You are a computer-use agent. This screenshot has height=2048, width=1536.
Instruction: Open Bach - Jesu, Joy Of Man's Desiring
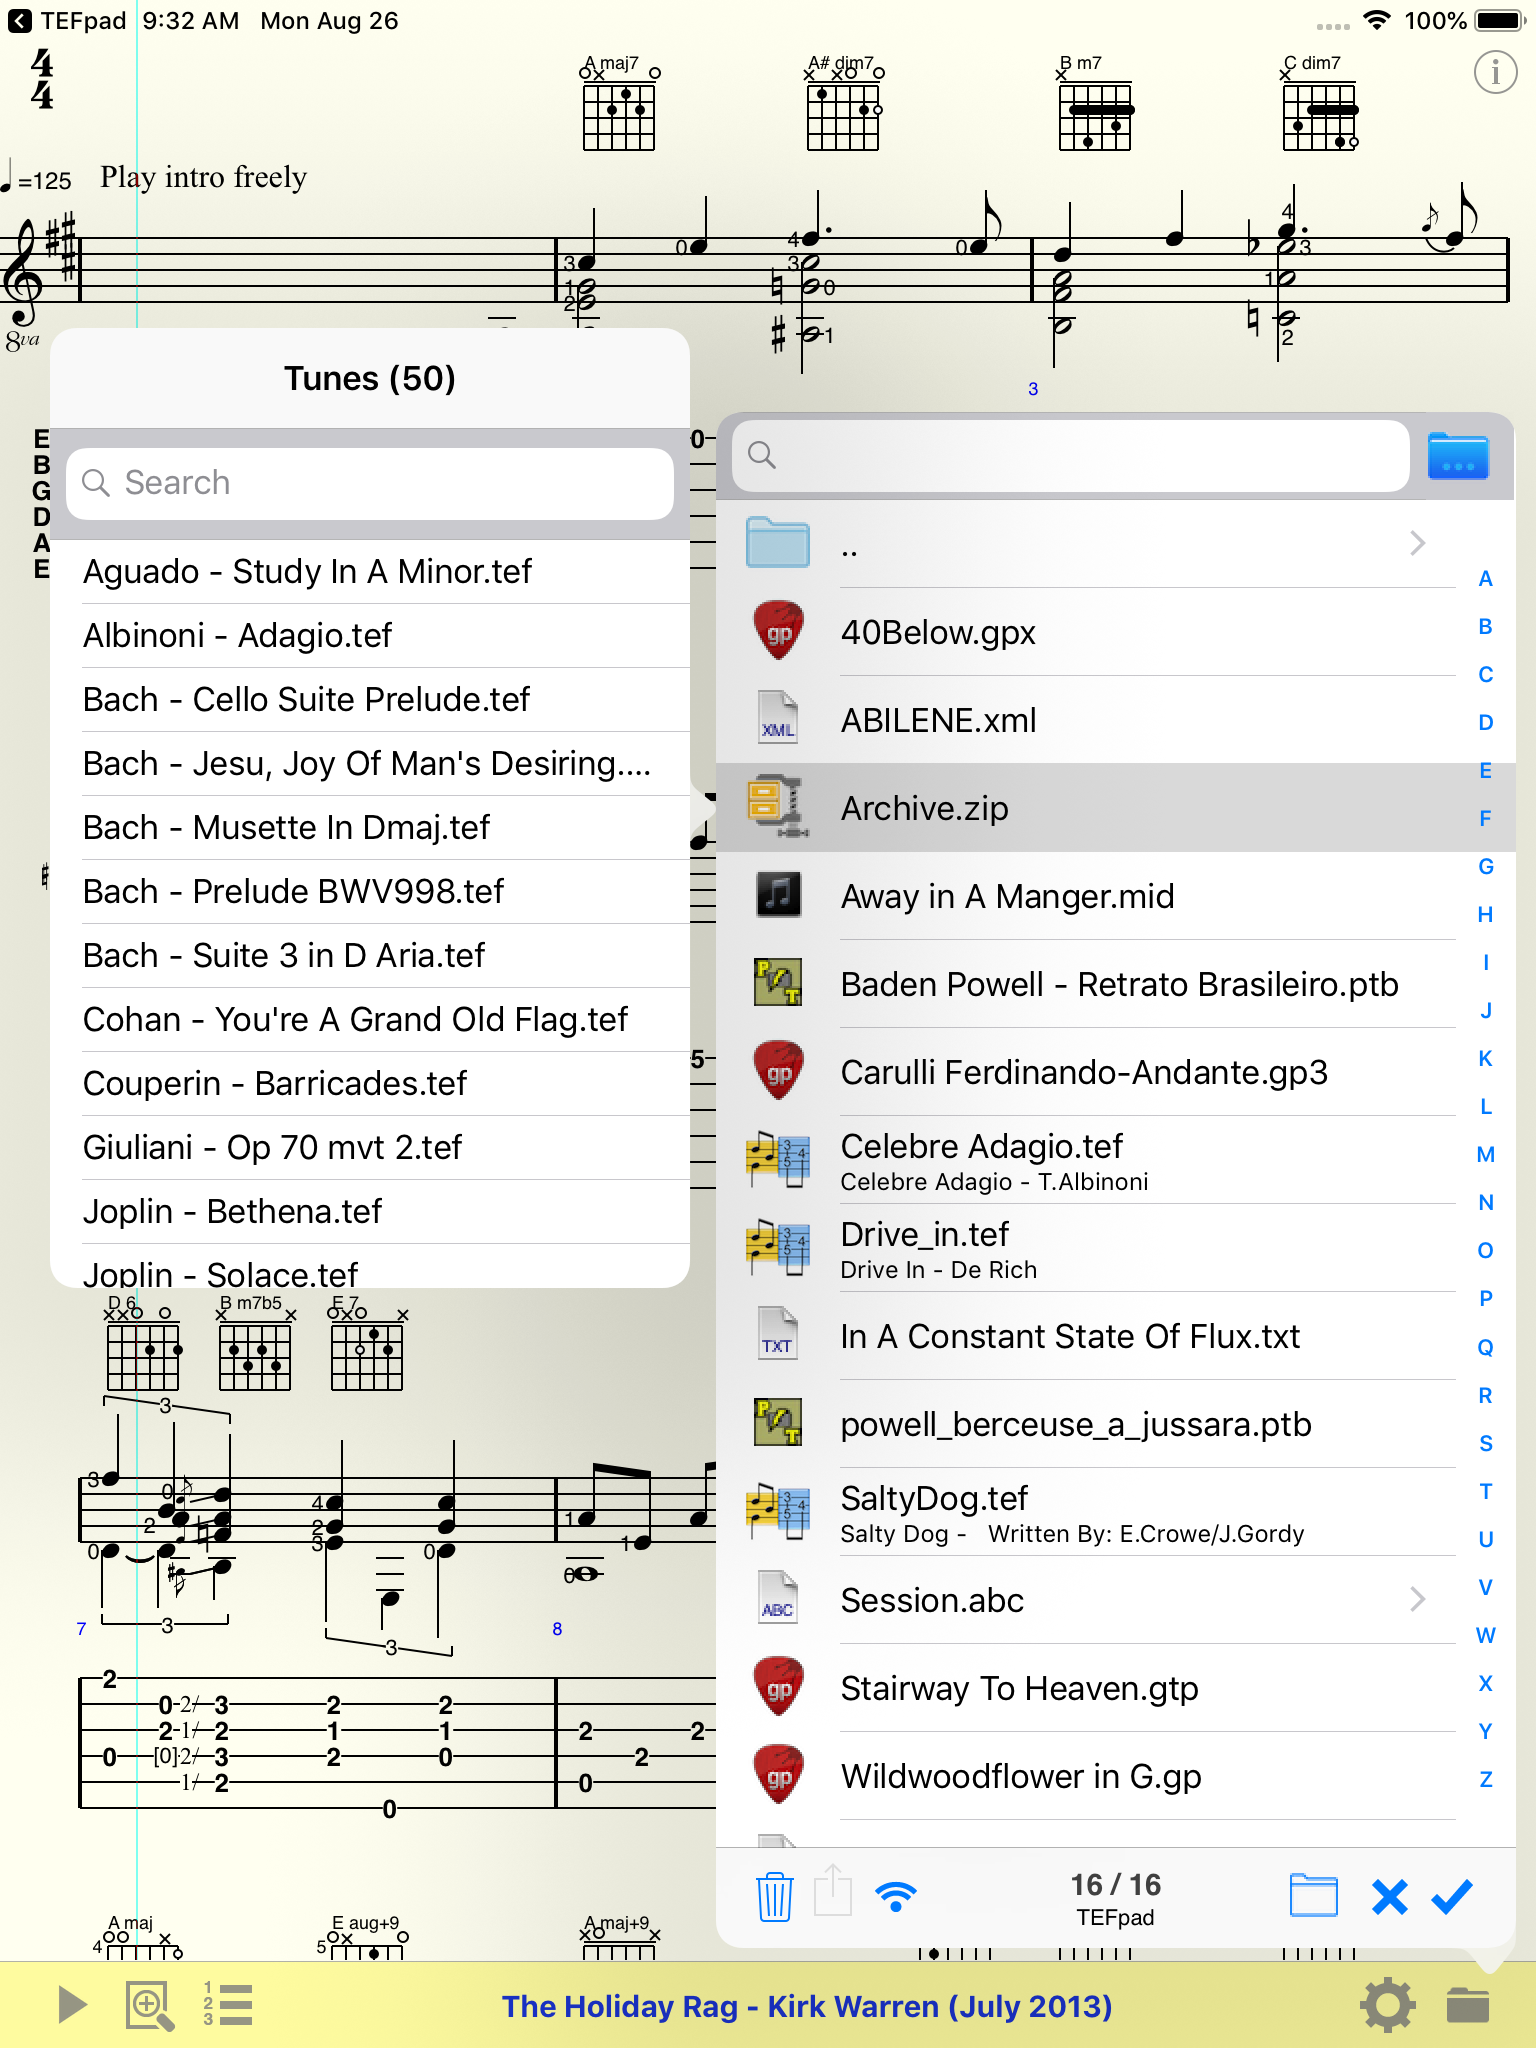[370, 764]
